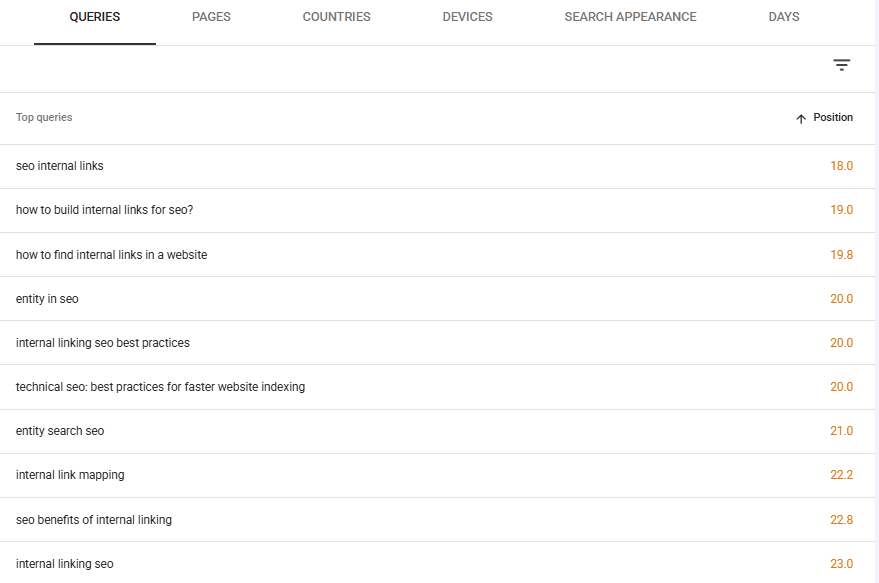Select 'seo benefits of internal linking' query
Screen dimensions: 879x583
coord(94,520)
